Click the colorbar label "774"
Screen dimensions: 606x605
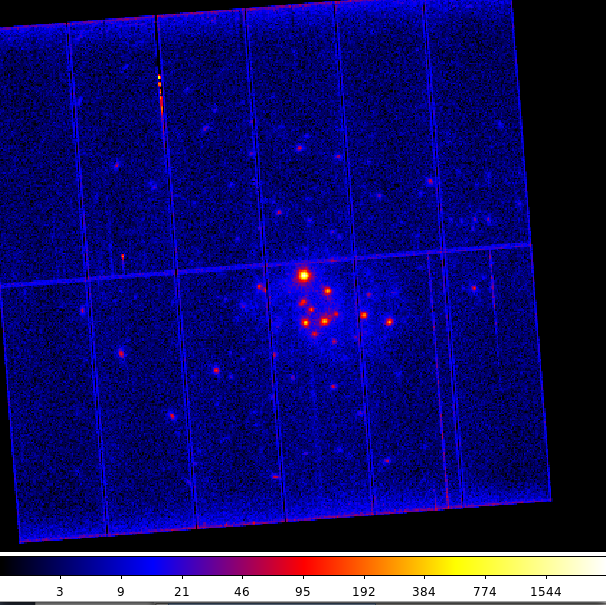click(x=485, y=592)
